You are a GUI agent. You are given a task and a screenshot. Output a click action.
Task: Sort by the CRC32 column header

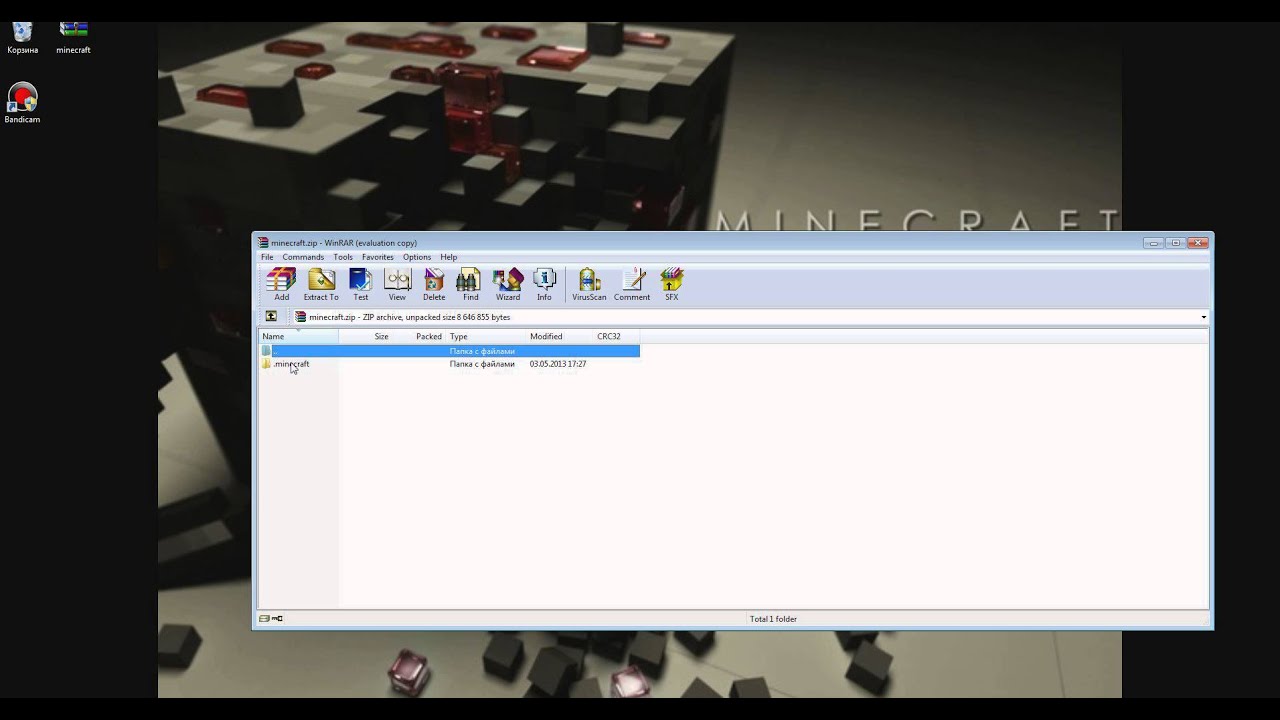coord(616,336)
